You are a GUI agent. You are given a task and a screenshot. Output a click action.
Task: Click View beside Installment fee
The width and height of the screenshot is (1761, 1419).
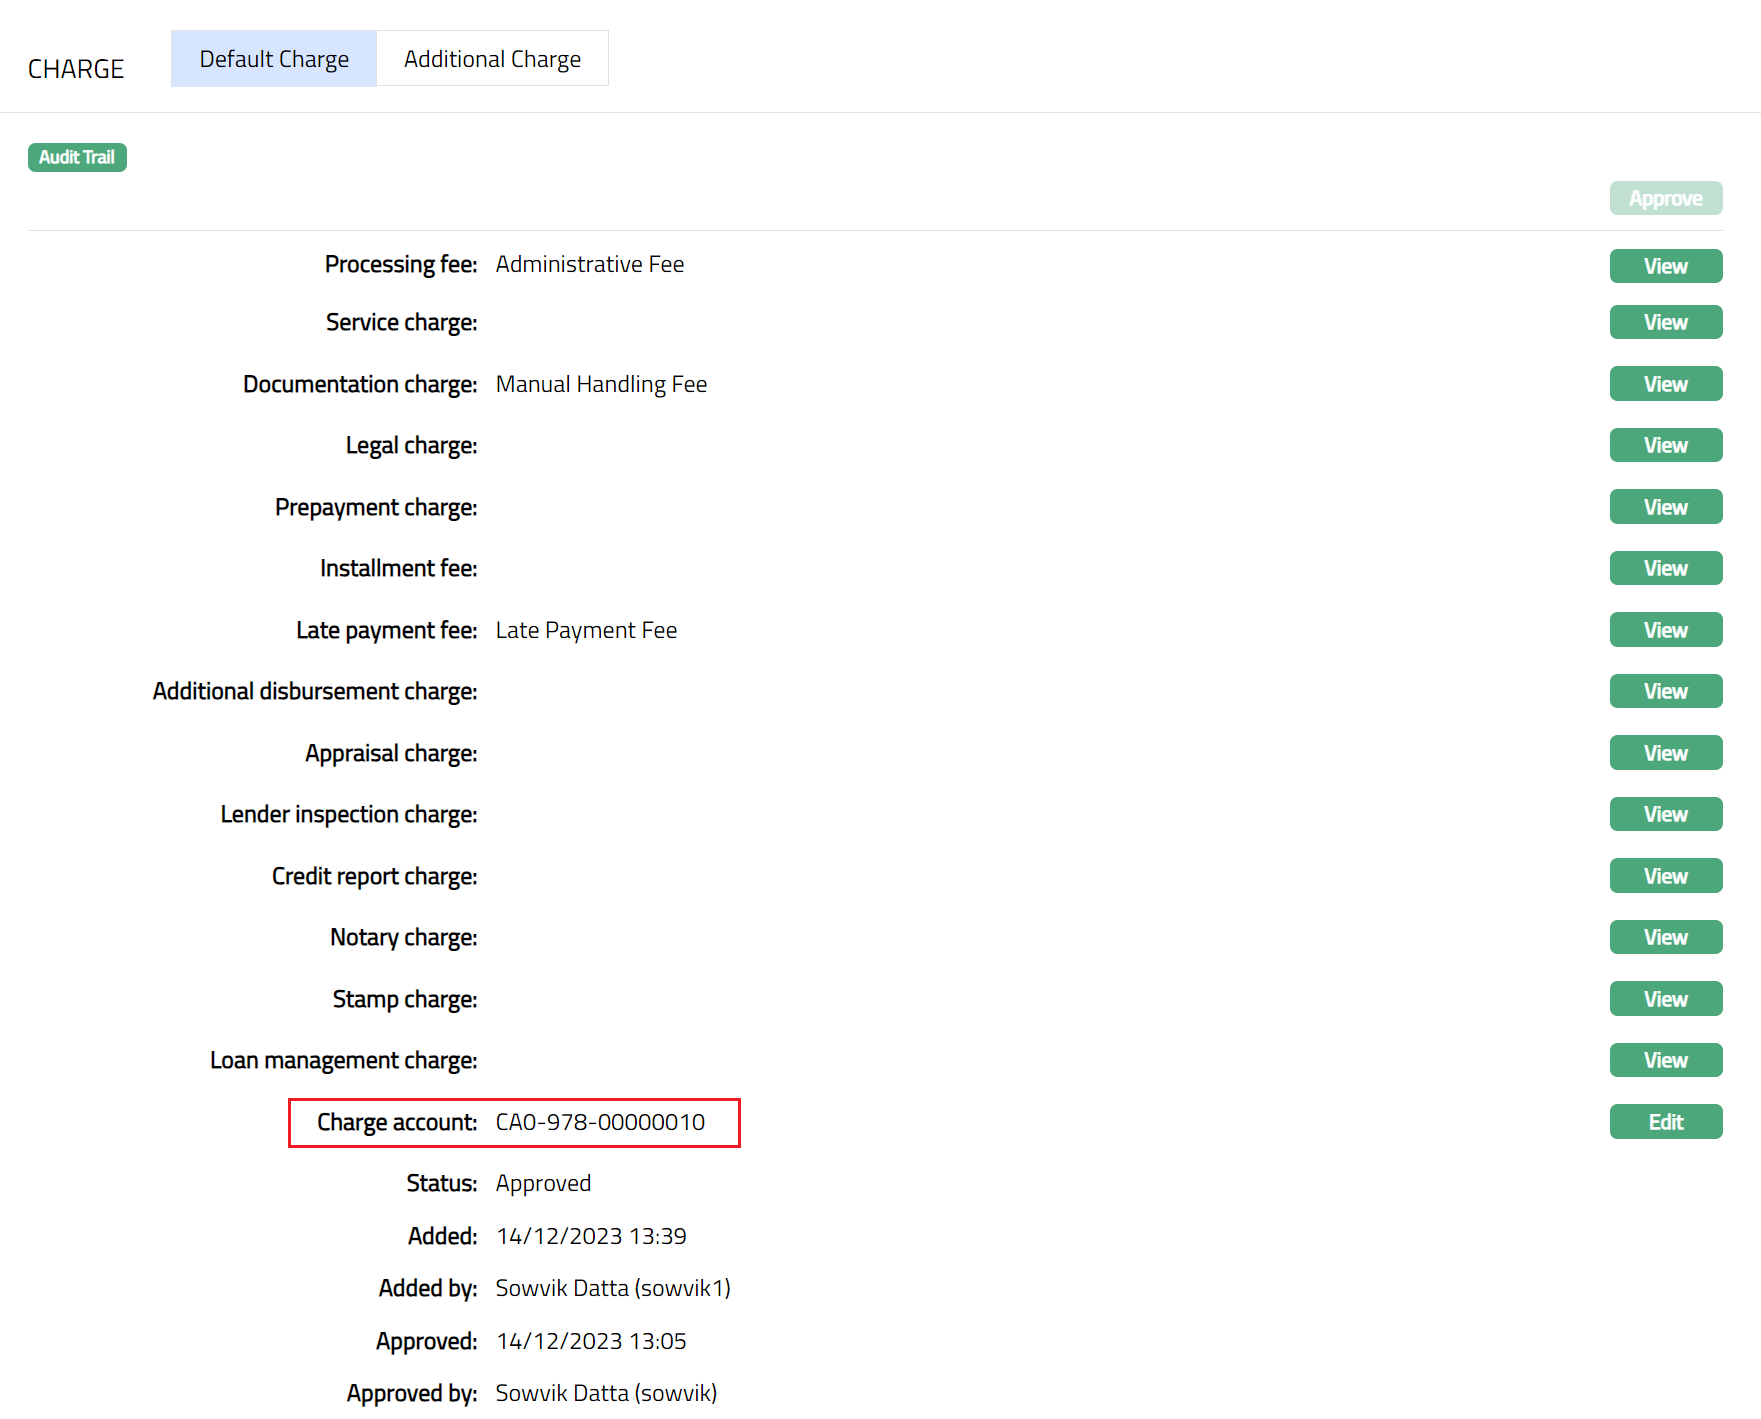pos(1665,568)
